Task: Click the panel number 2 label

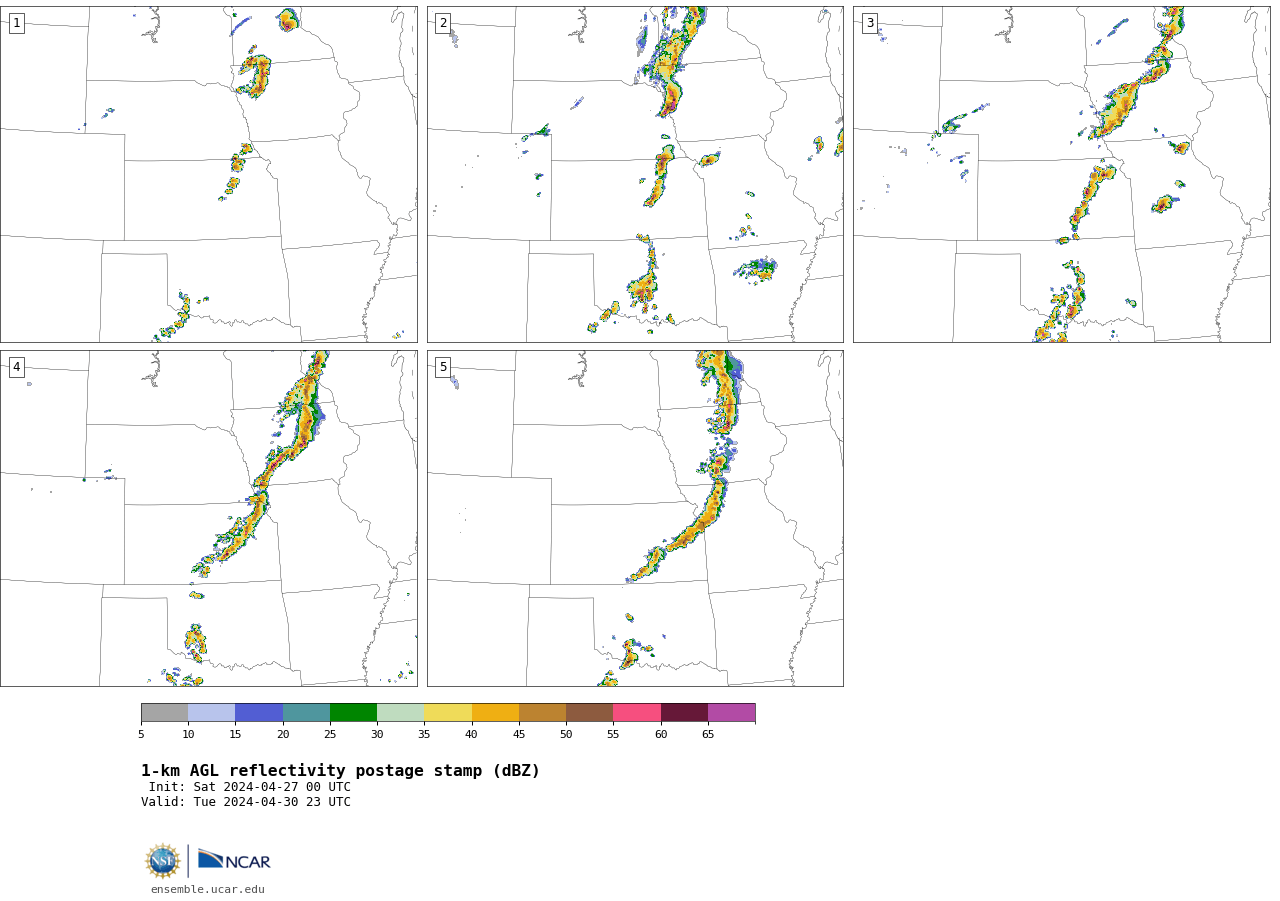Action: 443,23
